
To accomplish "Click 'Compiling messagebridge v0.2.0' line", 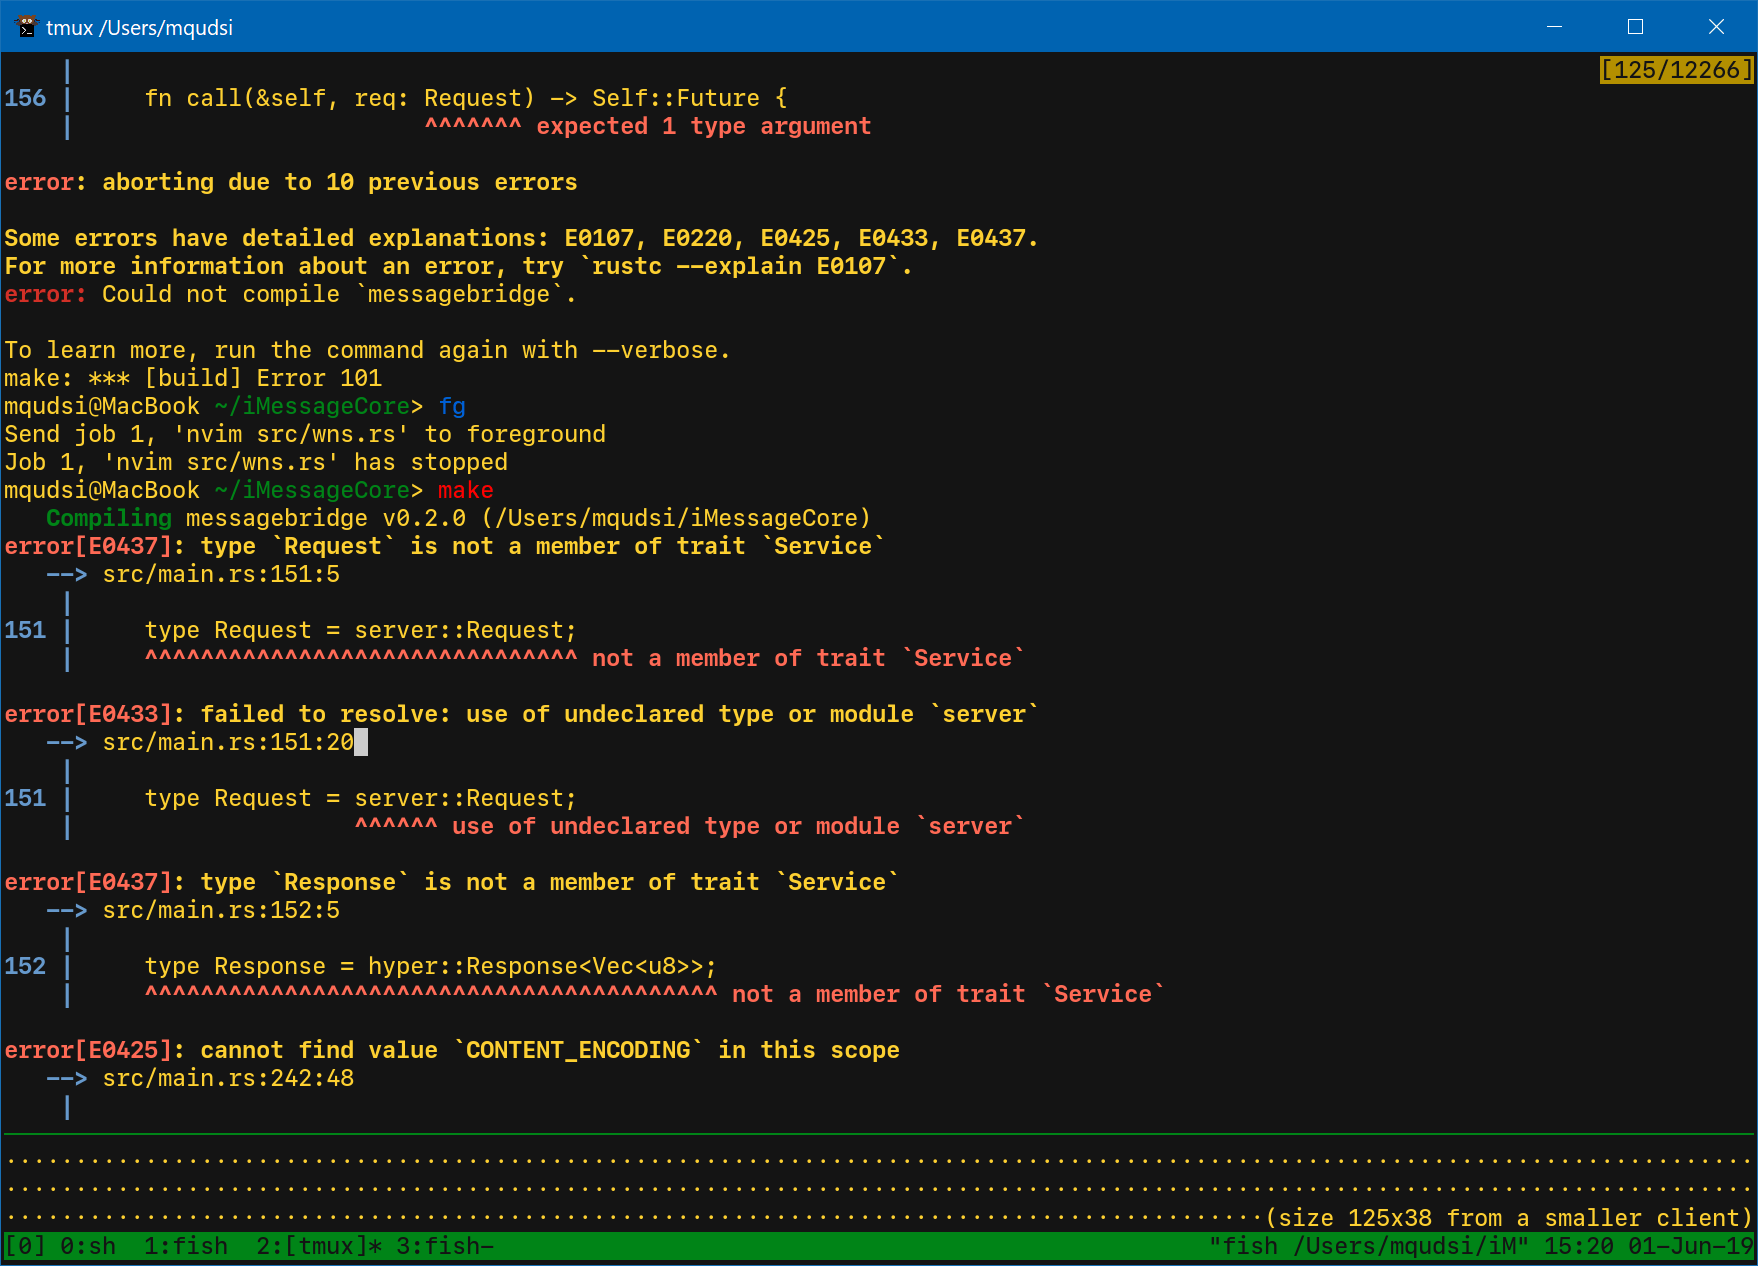I will (x=459, y=518).
